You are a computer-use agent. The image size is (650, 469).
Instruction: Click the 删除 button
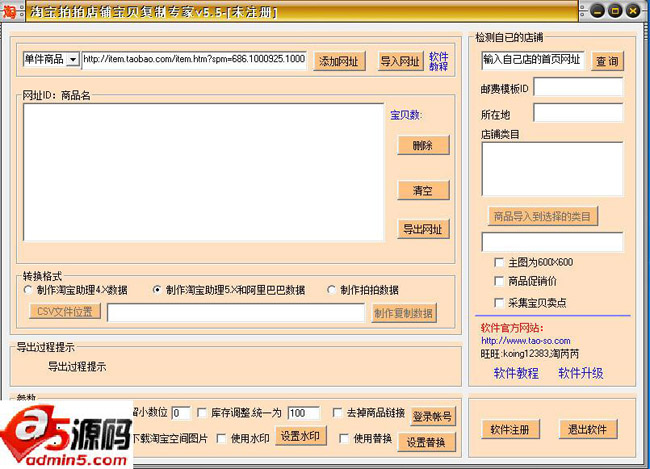point(423,145)
